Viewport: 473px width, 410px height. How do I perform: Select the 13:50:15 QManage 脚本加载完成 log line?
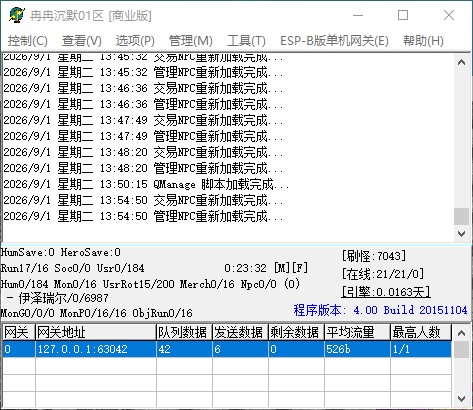coord(146,184)
